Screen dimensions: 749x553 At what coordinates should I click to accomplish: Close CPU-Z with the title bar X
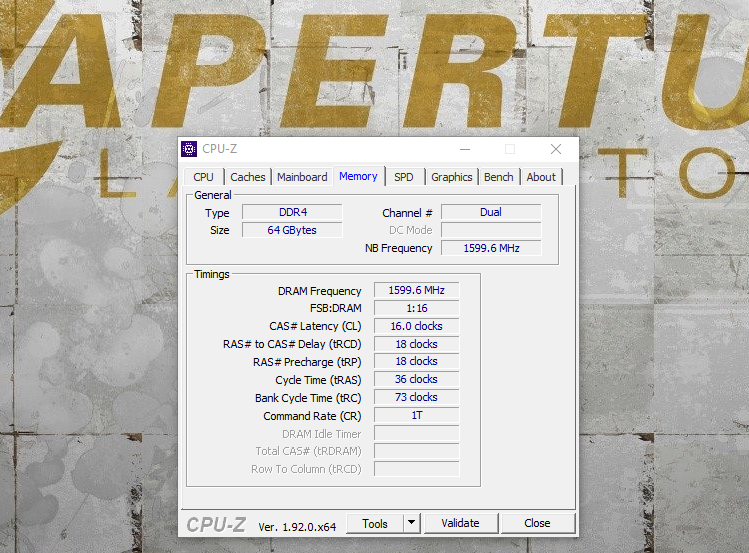(x=556, y=149)
